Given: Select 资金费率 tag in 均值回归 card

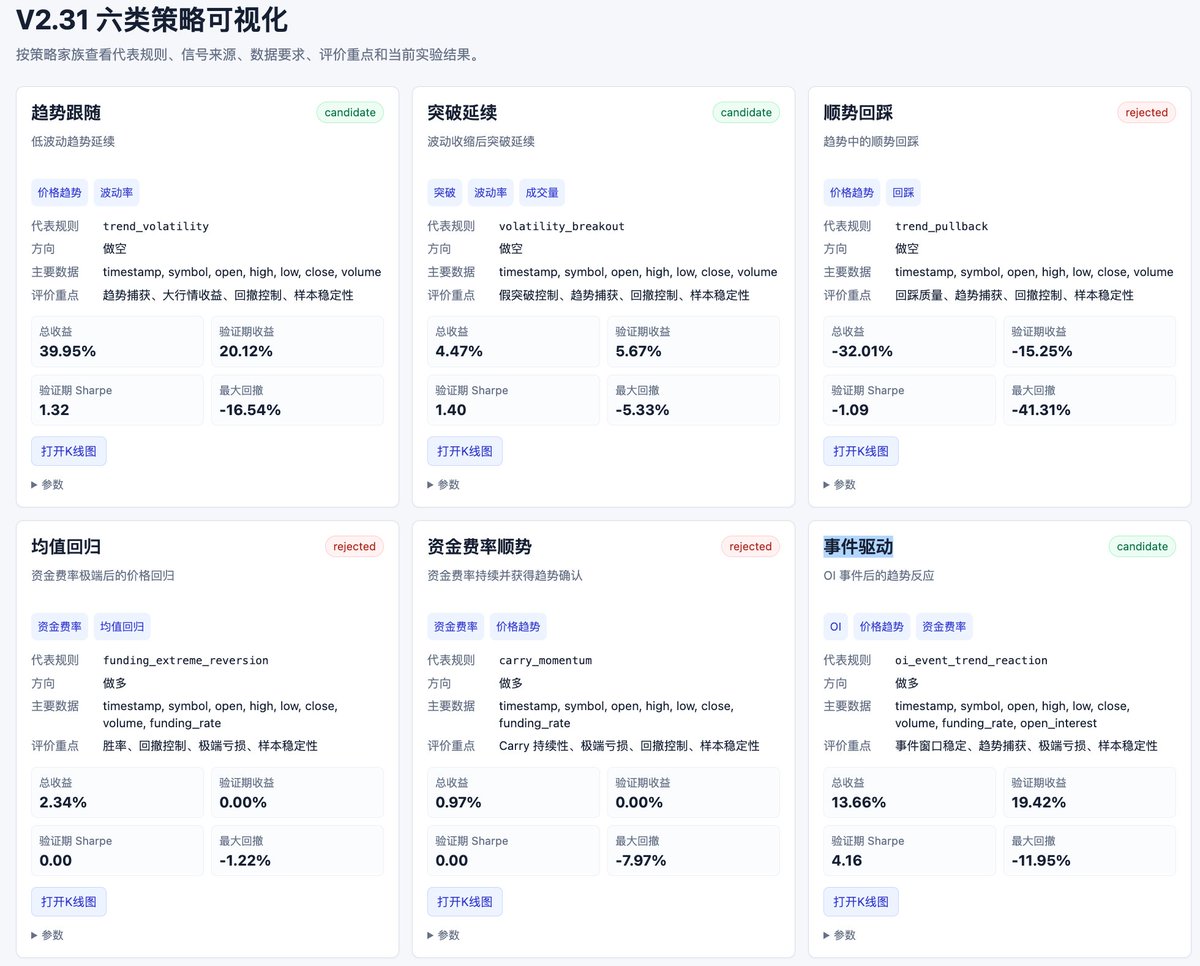Looking at the screenshot, I should click(59, 627).
